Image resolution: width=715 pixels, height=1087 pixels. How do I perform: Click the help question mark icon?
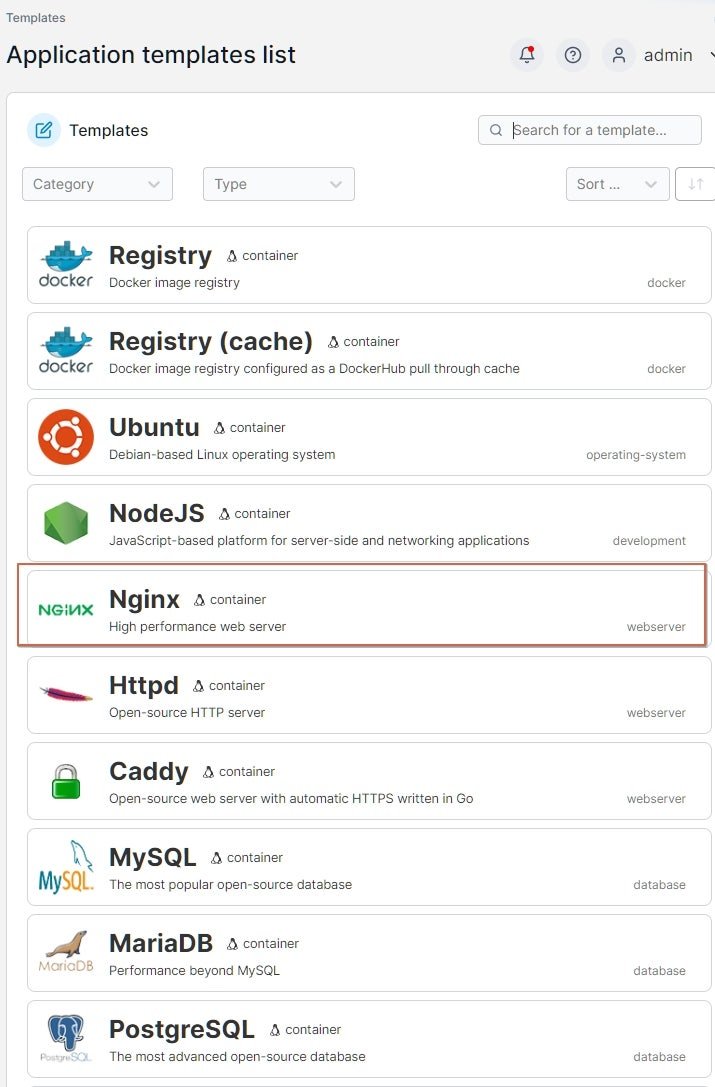coord(573,55)
